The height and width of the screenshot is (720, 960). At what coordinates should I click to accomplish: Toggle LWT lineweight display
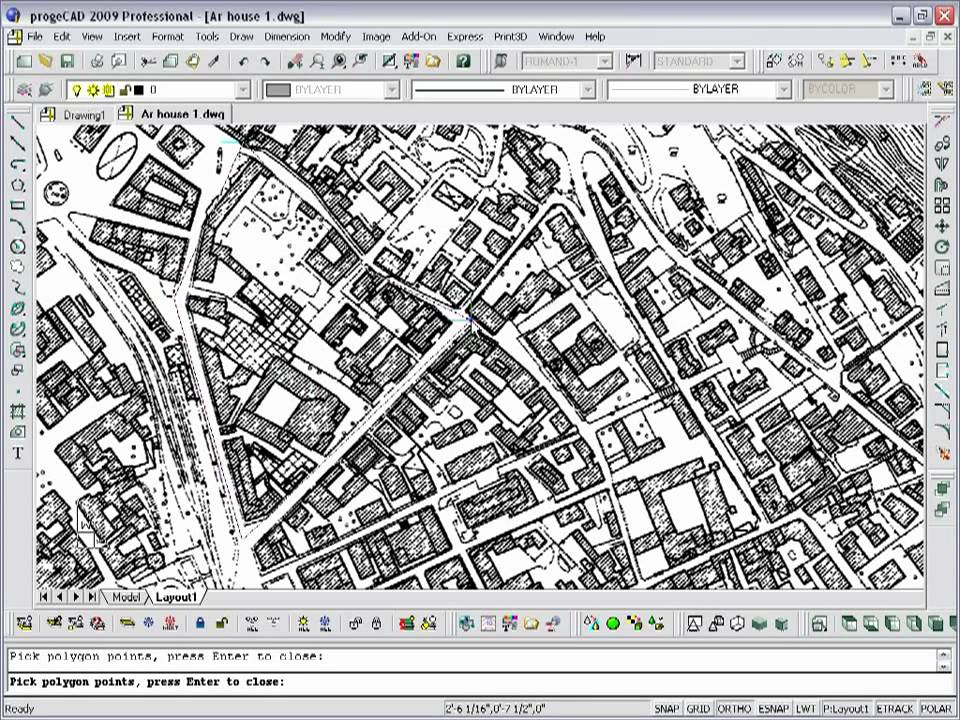(806, 708)
